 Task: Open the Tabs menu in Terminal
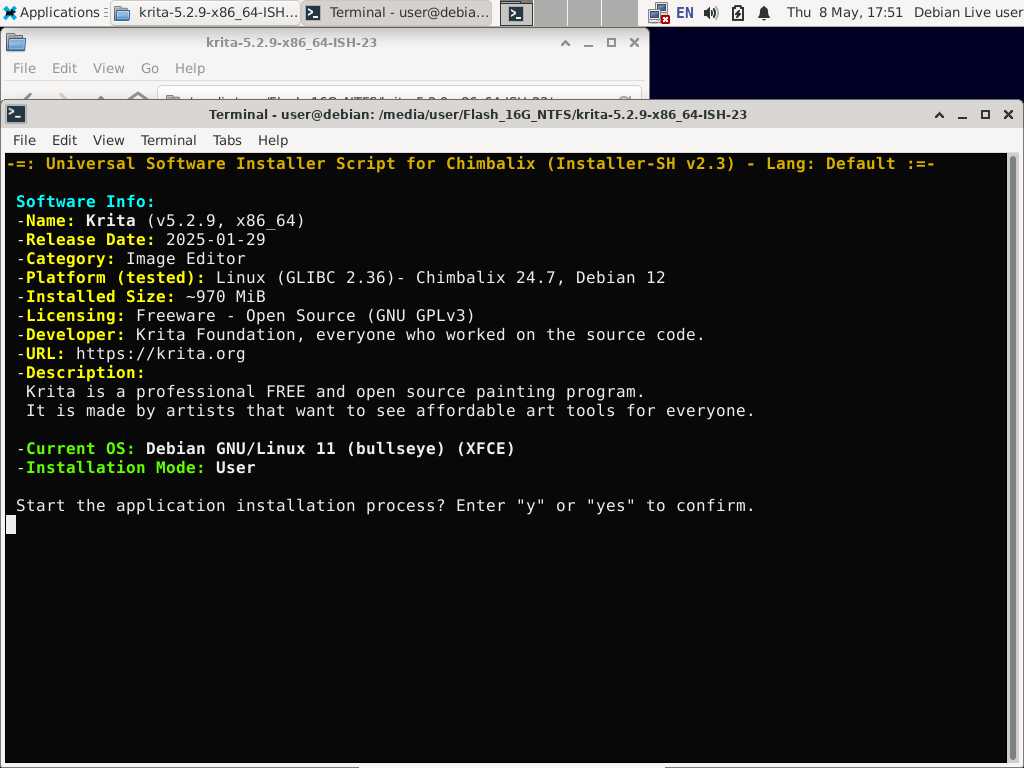tap(227, 140)
